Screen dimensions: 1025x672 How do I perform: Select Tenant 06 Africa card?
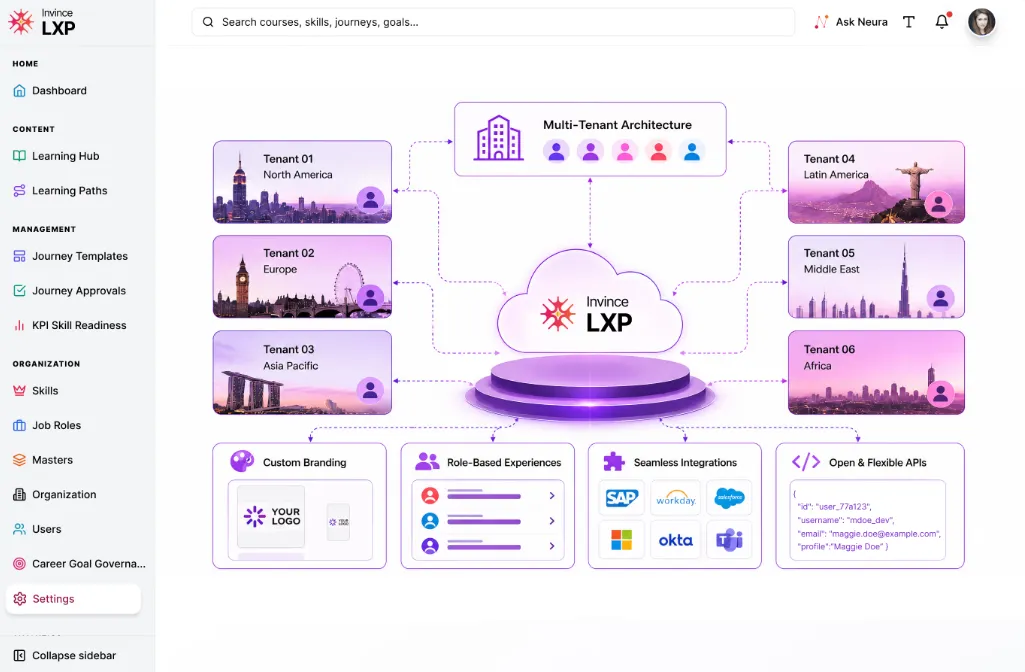tap(876, 373)
